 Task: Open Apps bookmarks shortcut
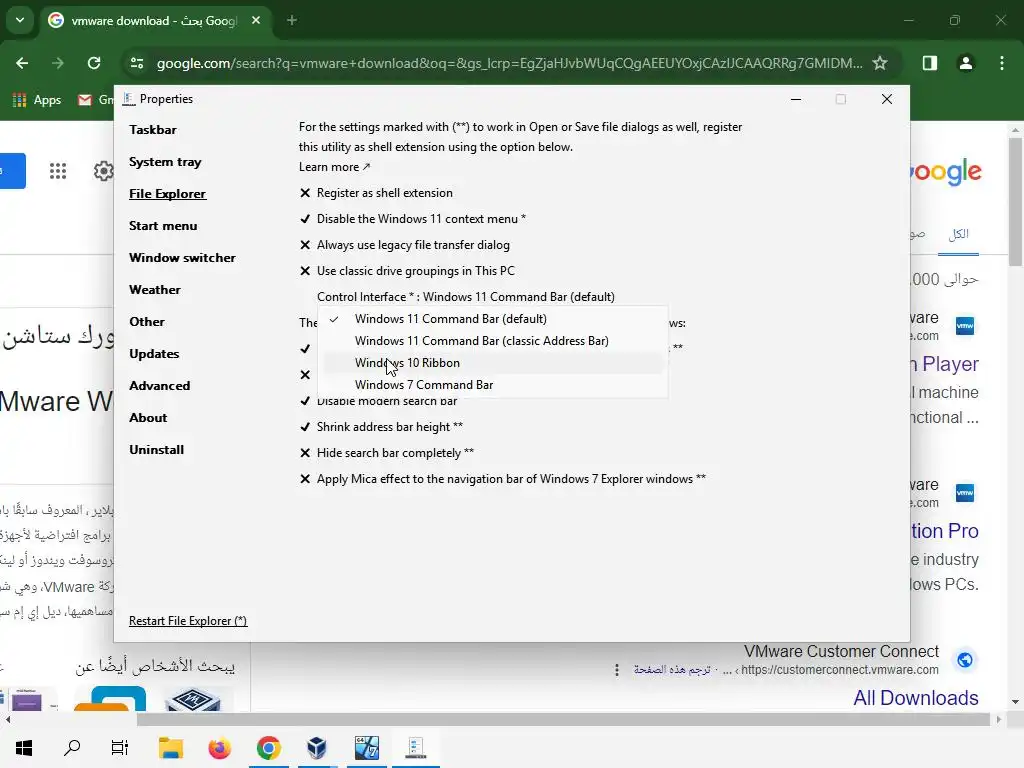click(x=37, y=100)
